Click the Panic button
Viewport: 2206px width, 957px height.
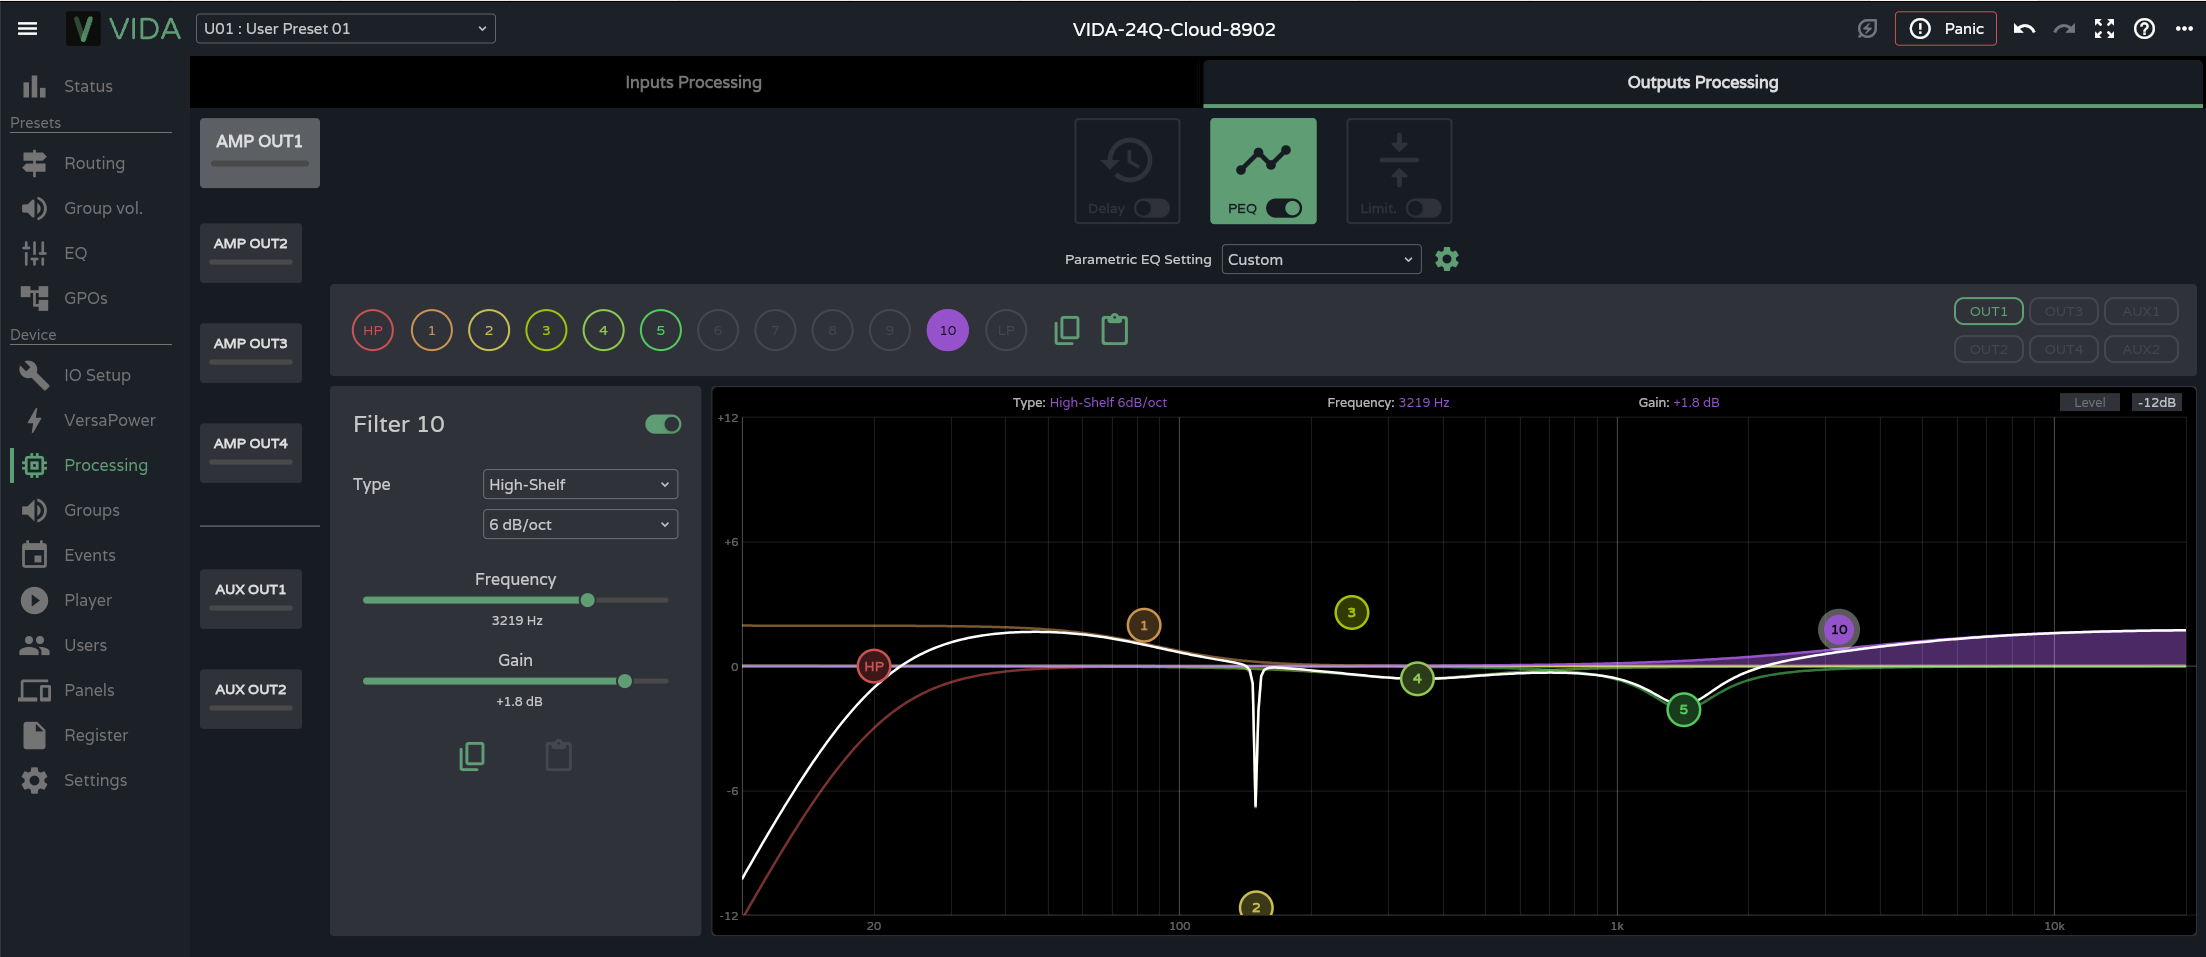click(x=1945, y=29)
